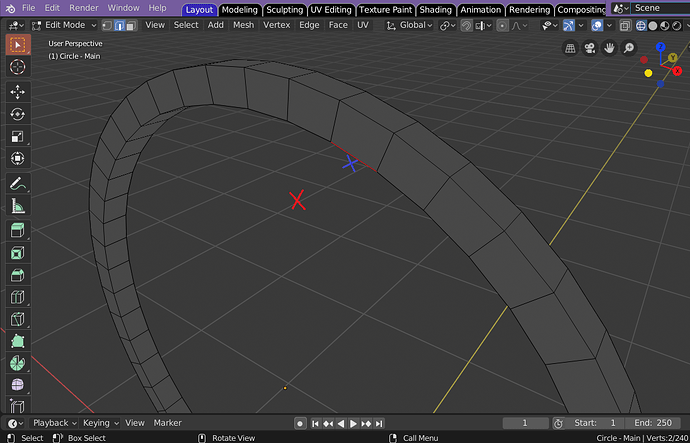This screenshot has width=690, height=443.
Task: Select the Measure tool
Action: tap(18, 206)
